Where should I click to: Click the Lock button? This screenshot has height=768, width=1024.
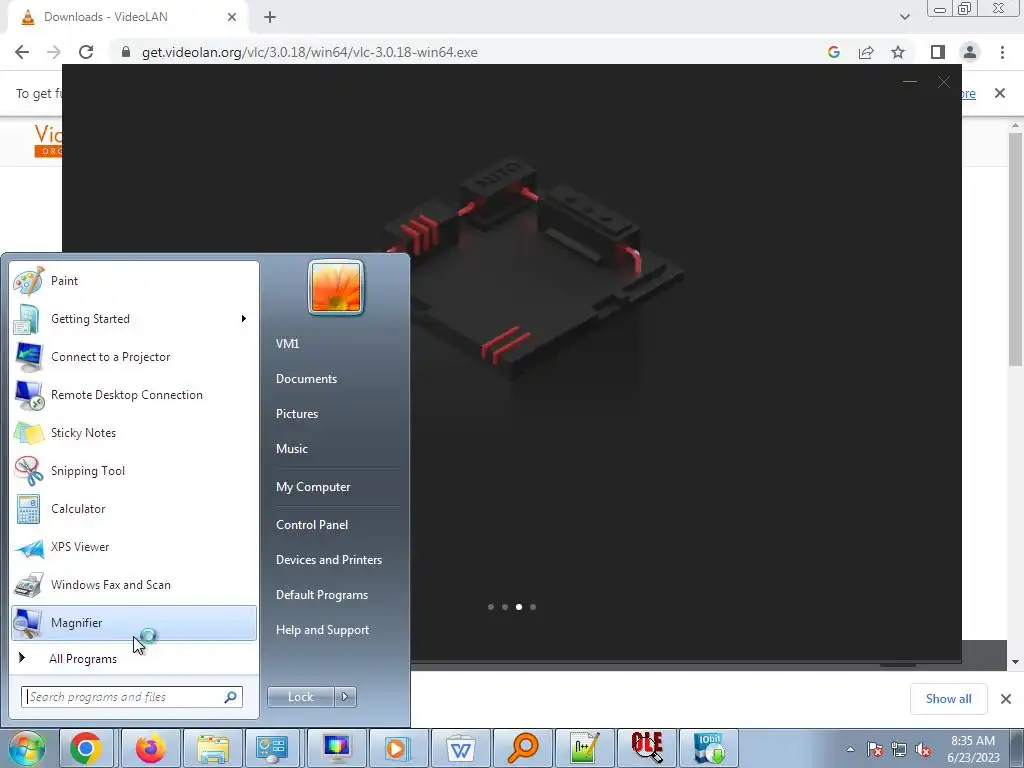click(x=300, y=697)
